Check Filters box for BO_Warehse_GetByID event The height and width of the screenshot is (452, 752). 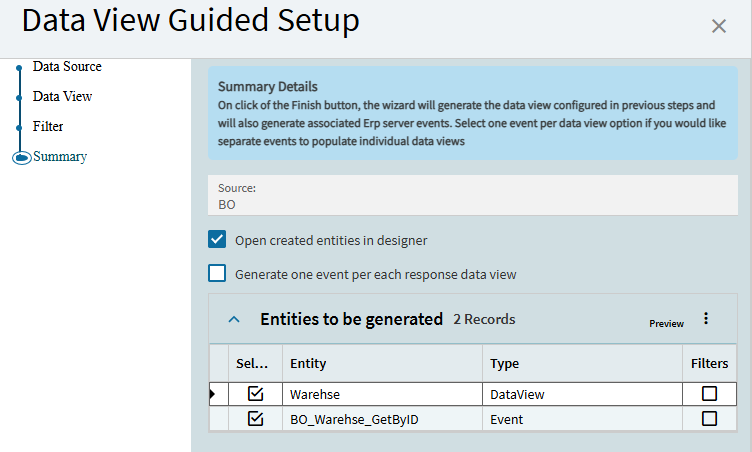[709, 419]
